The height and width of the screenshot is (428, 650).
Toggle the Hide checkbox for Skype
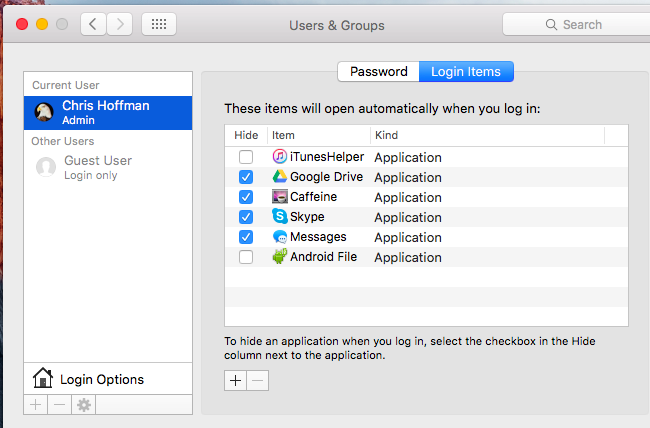(246, 217)
